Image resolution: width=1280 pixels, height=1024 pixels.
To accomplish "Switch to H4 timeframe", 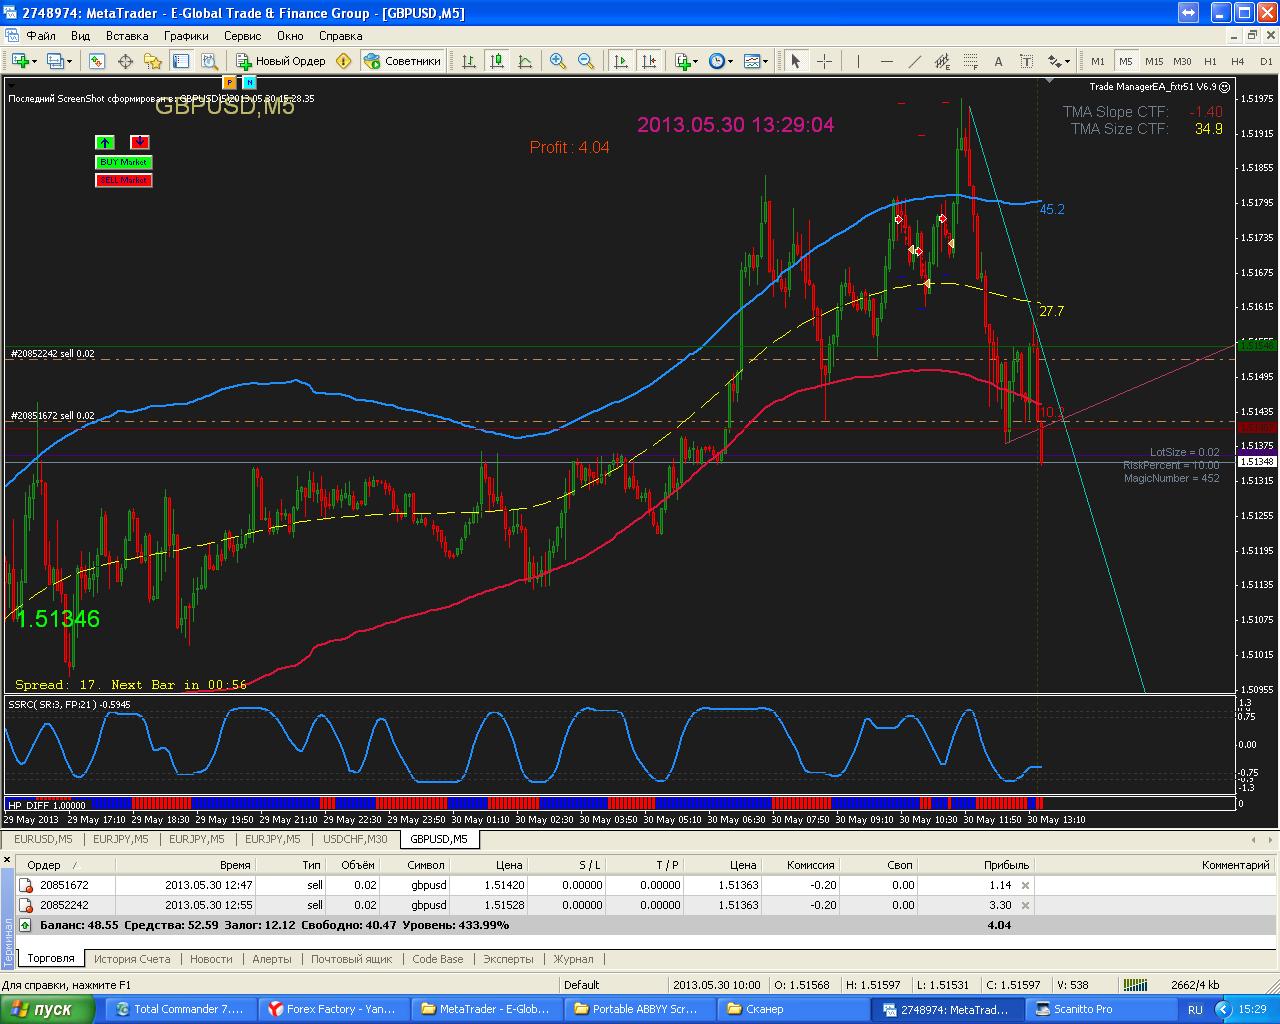I will pyautogui.click(x=1238, y=61).
